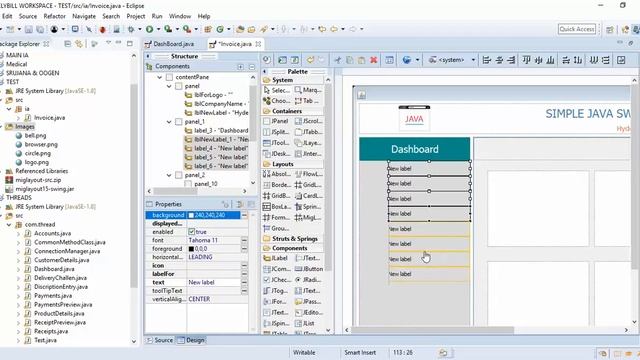
Task: Expand Accounts.java in Package Explorer
Action: (x=18, y=234)
